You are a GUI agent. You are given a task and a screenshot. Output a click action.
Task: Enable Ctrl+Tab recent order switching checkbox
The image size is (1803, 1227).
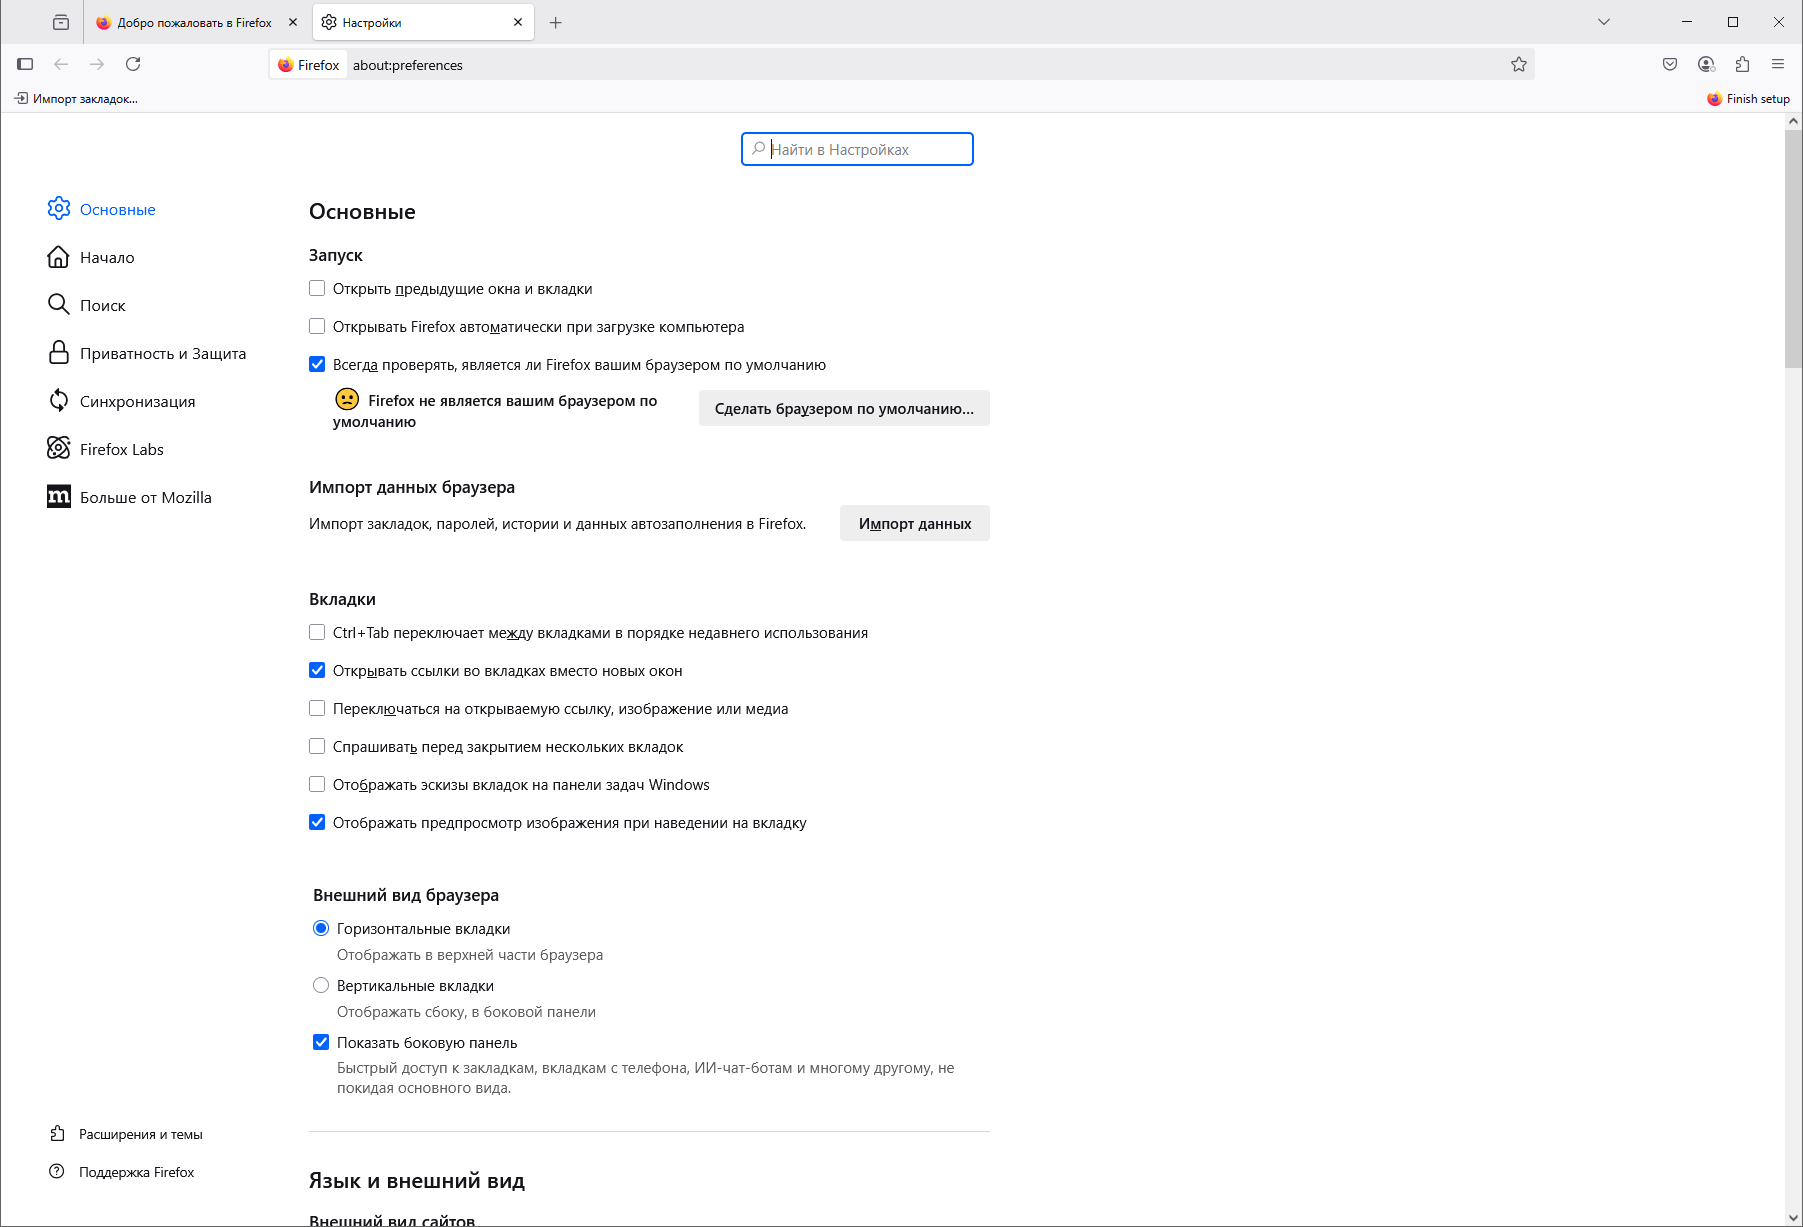point(317,632)
